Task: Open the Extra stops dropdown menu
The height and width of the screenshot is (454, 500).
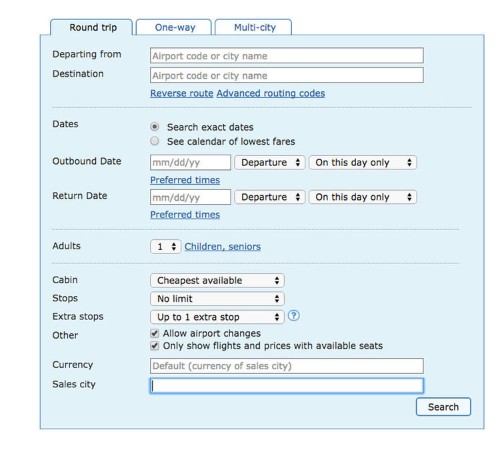Action: click(217, 317)
